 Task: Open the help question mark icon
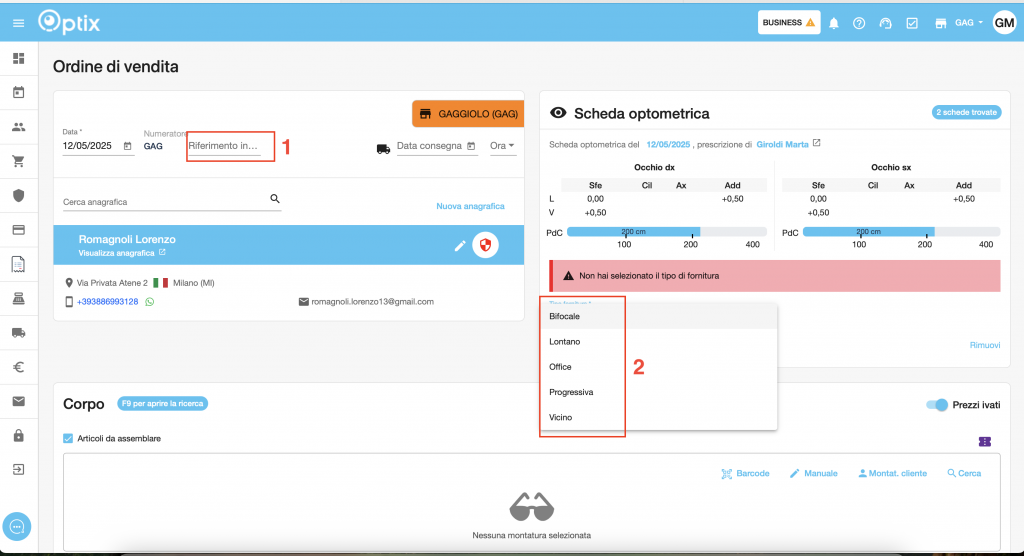click(859, 23)
